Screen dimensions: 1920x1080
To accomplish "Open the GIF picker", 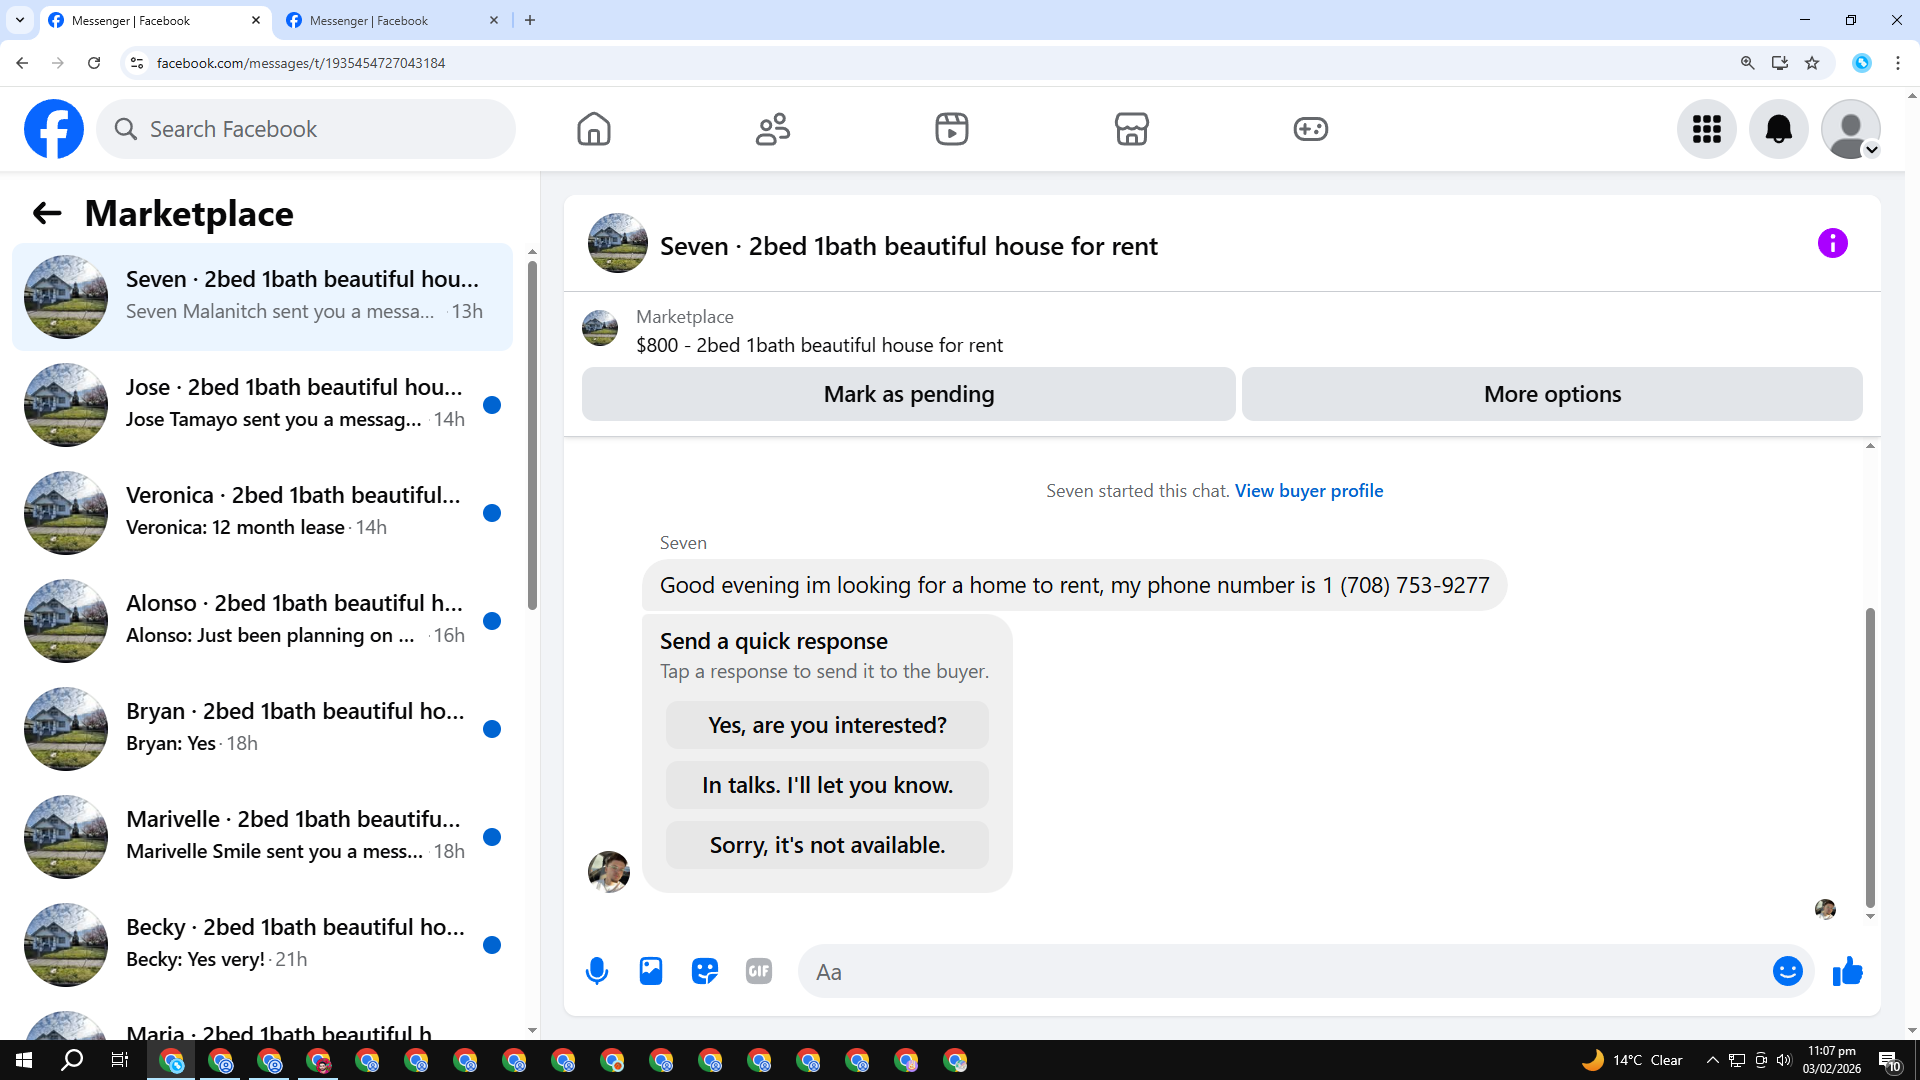I will click(x=759, y=971).
